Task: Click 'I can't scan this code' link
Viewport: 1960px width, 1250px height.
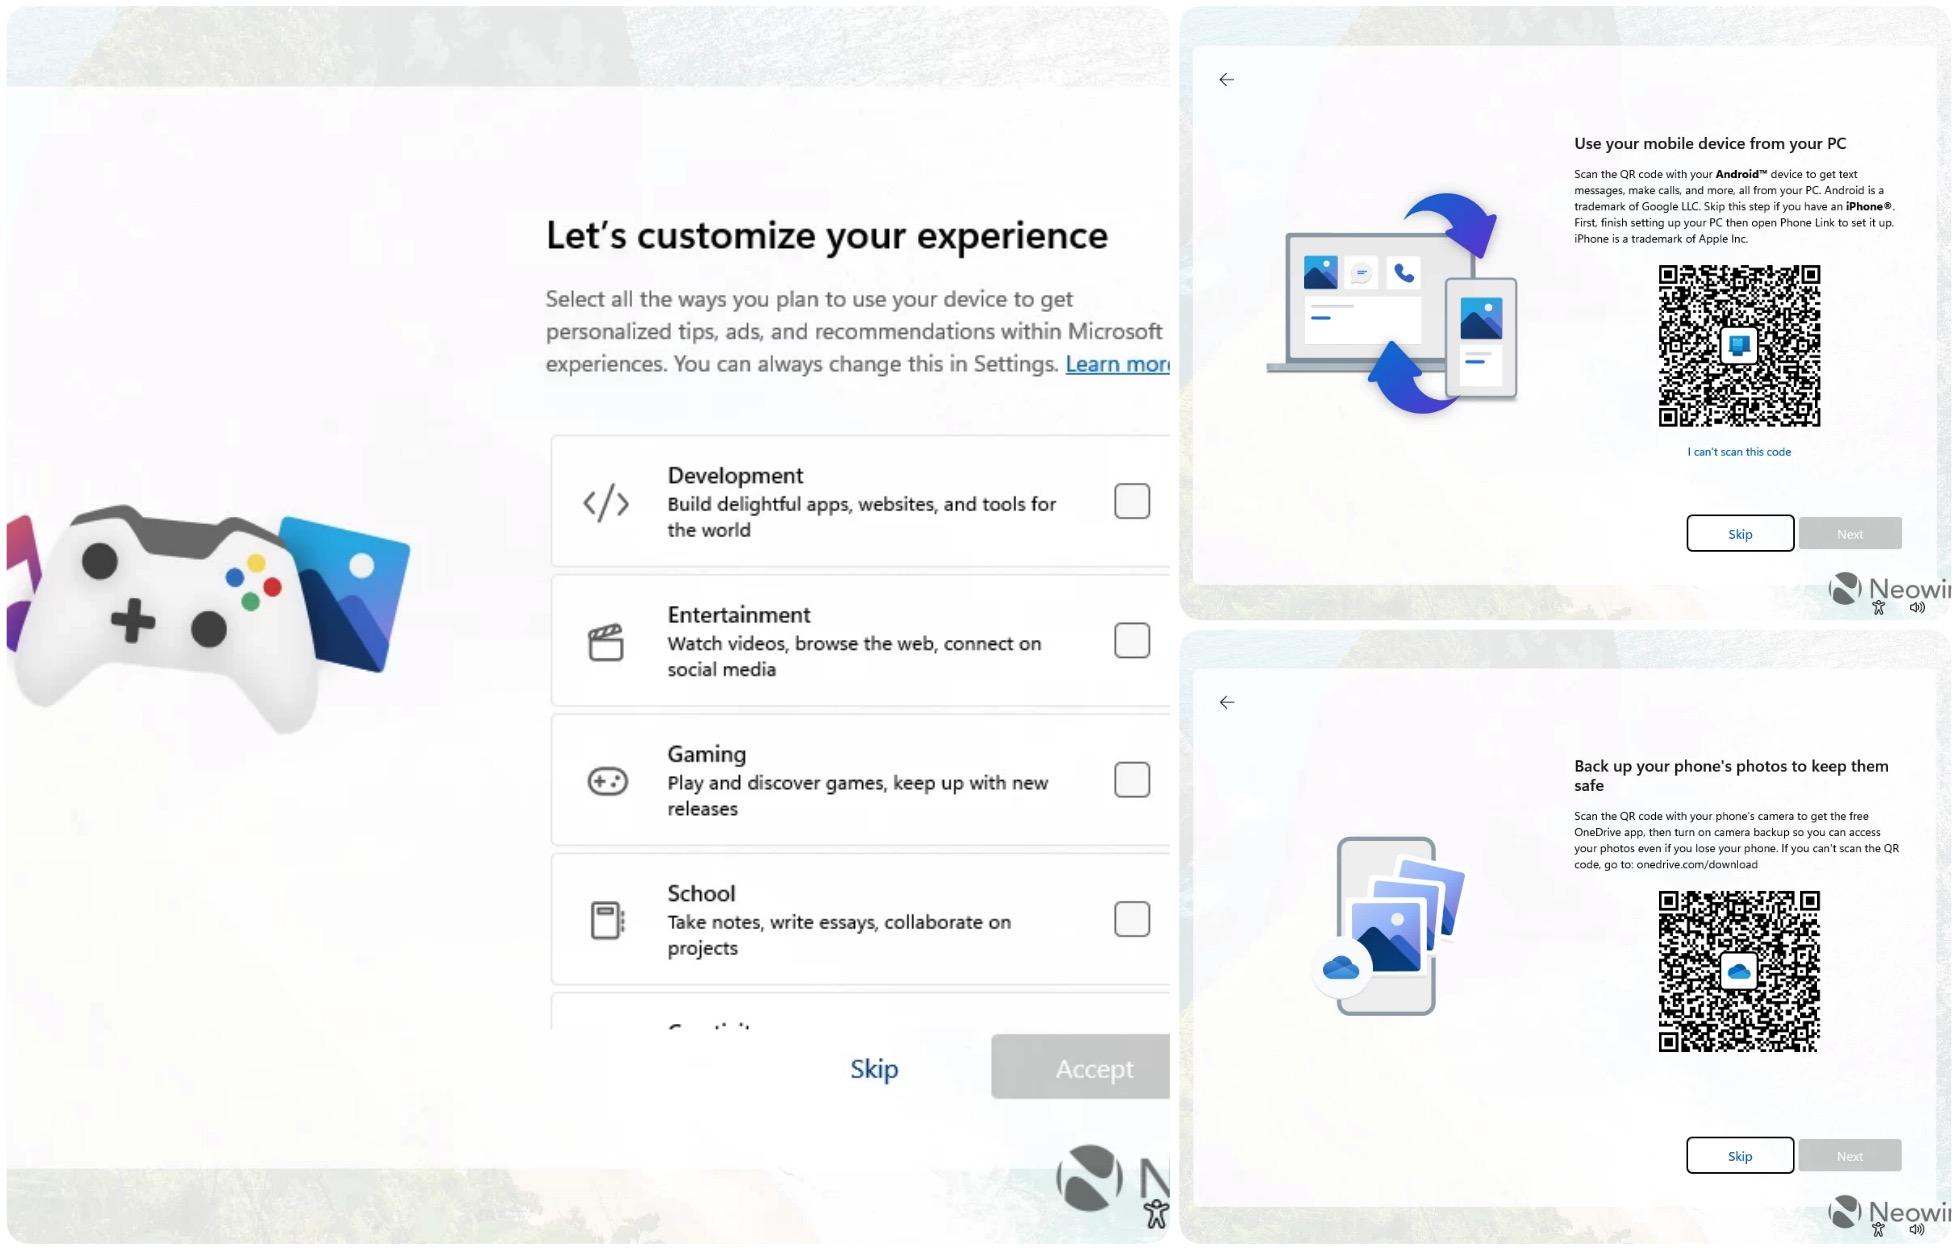Action: [1739, 452]
